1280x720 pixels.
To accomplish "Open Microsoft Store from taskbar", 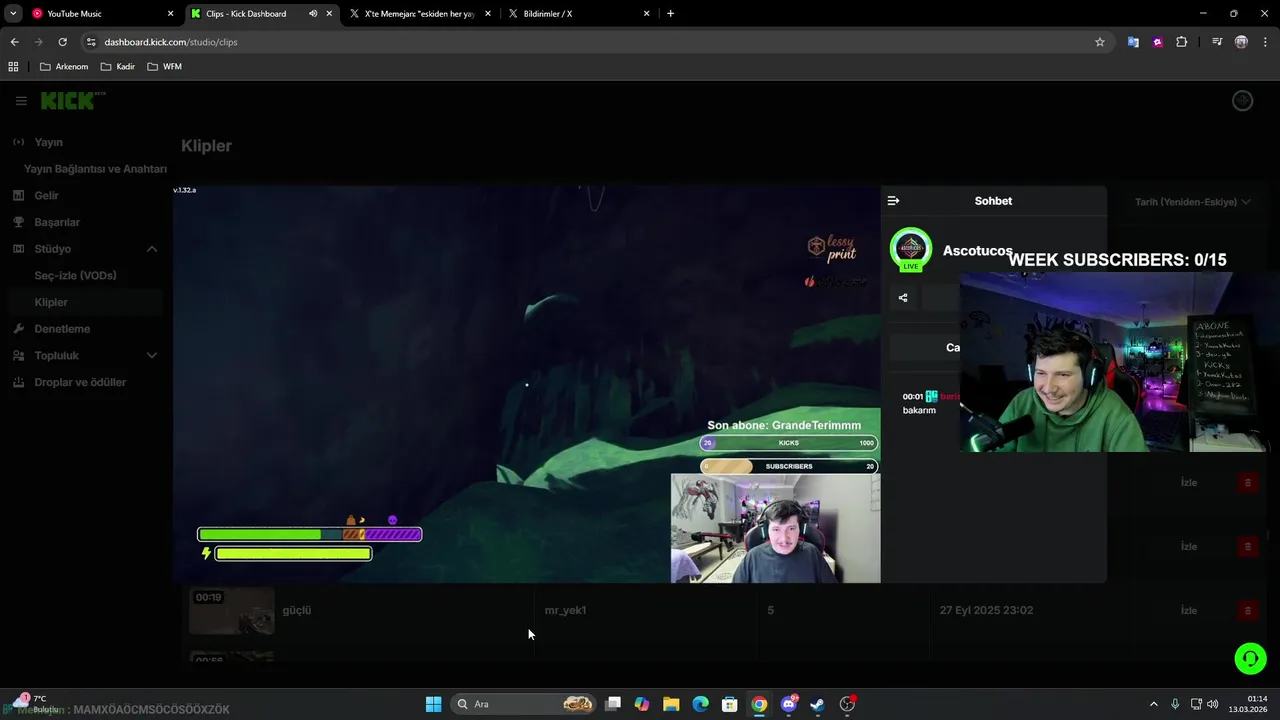I will (730, 704).
